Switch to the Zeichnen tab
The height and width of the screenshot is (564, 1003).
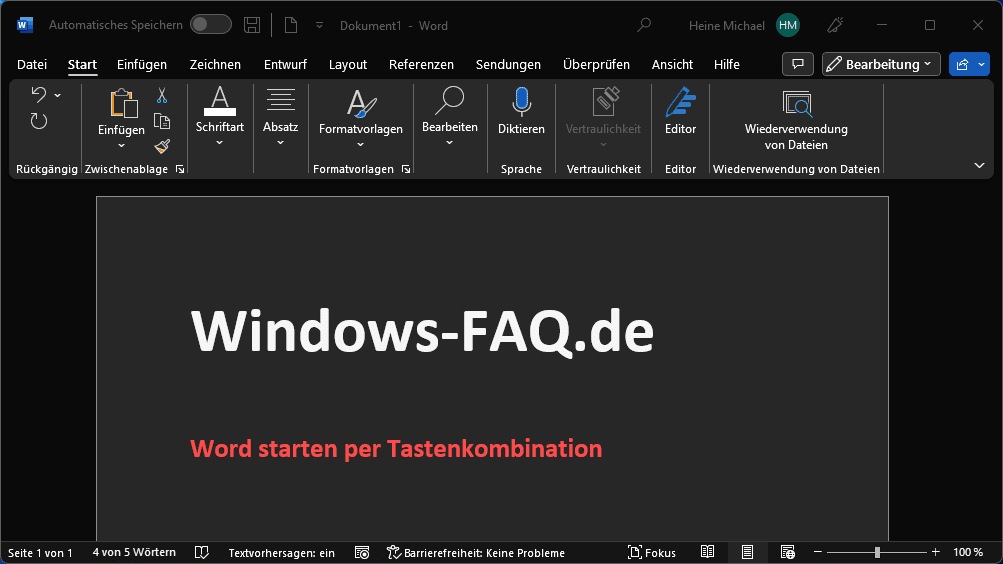point(215,65)
